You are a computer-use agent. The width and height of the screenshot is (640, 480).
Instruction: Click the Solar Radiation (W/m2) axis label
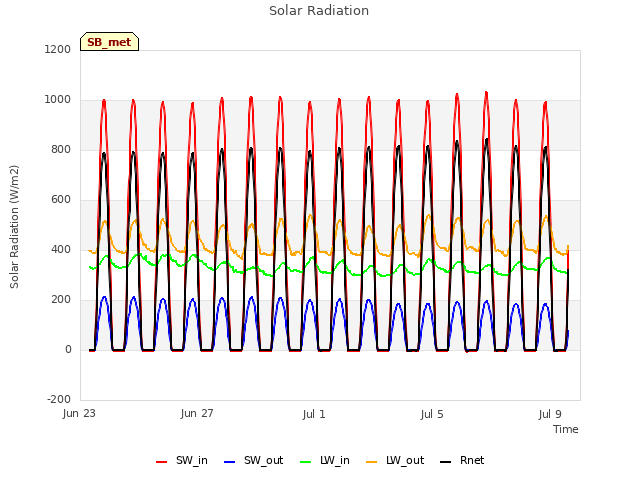pyautogui.click(x=14, y=227)
